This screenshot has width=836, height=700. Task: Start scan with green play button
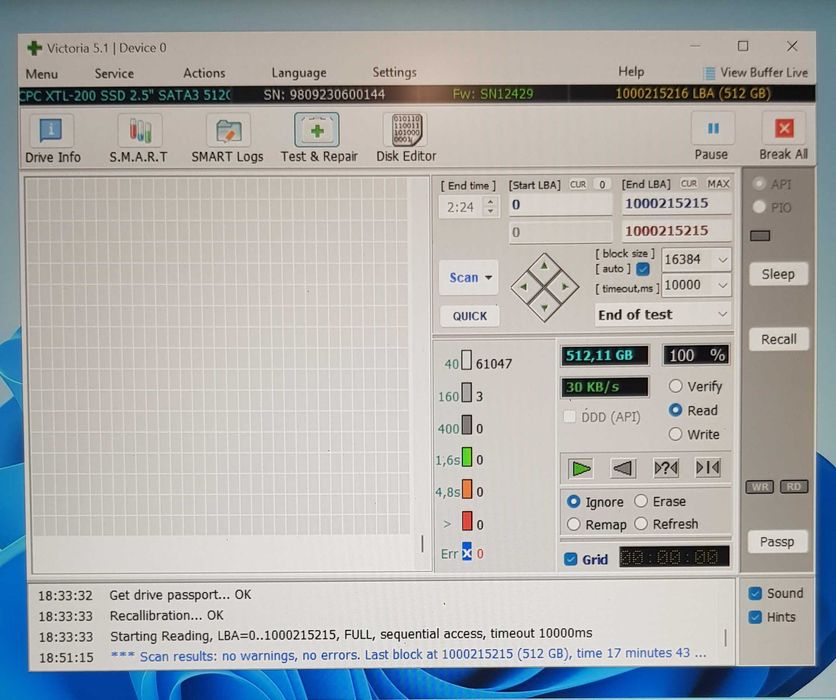point(581,468)
